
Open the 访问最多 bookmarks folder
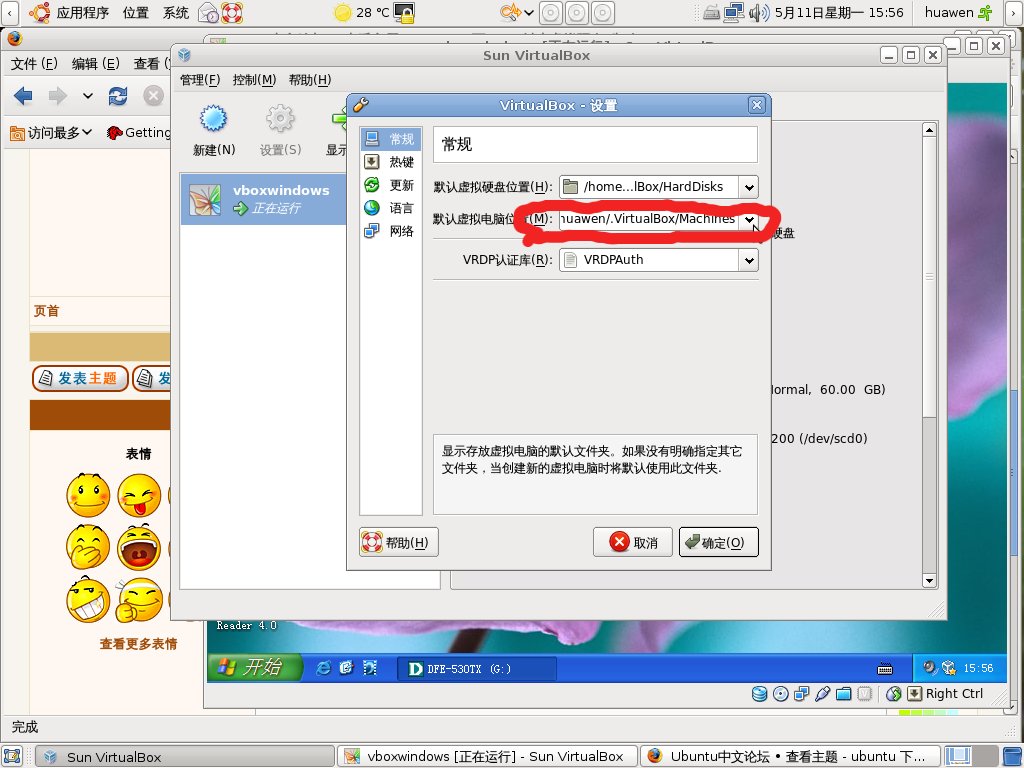[x=51, y=133]
